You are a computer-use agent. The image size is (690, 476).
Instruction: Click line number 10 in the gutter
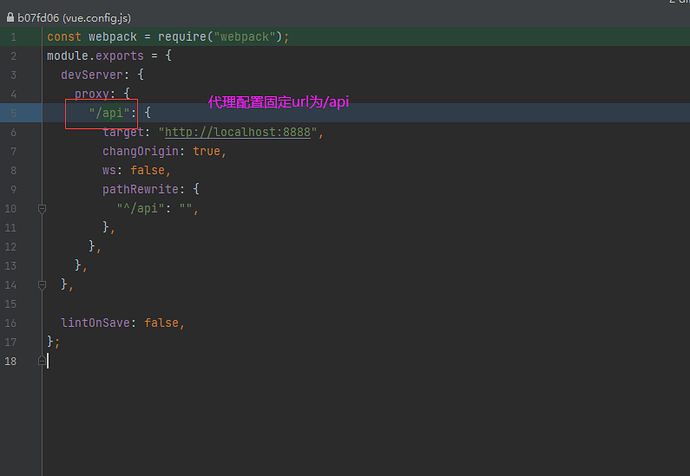11,209
